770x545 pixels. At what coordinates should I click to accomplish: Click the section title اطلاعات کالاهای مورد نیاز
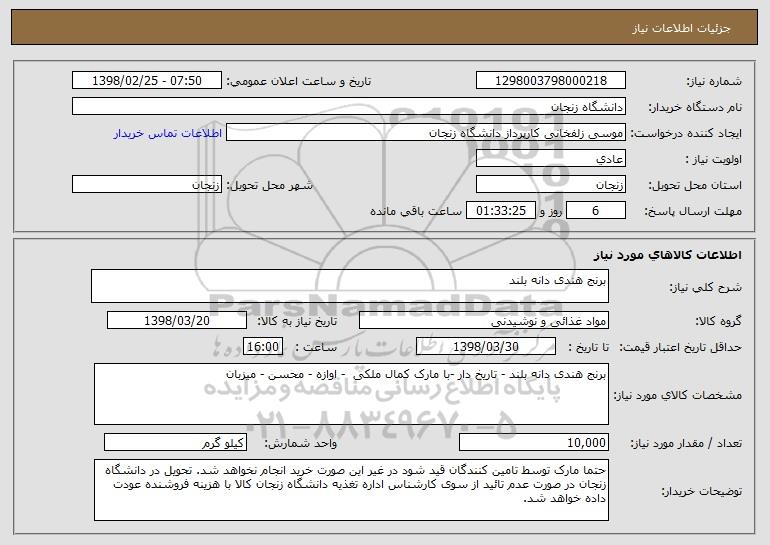667,255
